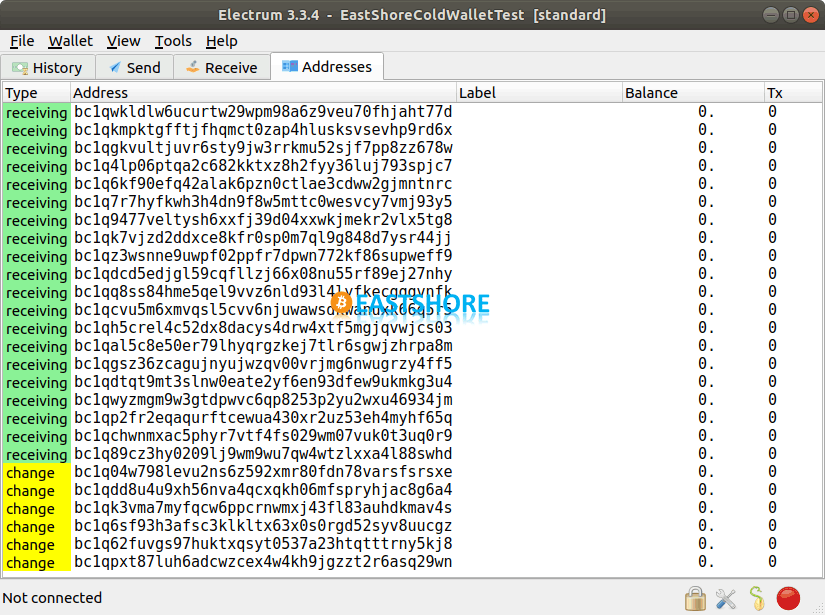Select address bc1qal5c8e50er79lhyqrgzkej7tlr6sgwjzhrpa8m
Viewport: 825px width, 615px height.
coord(263,346)
